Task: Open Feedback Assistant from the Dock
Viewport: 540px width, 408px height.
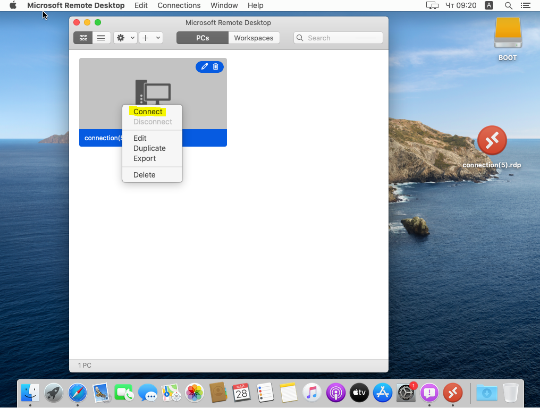Action: [429, 393]
